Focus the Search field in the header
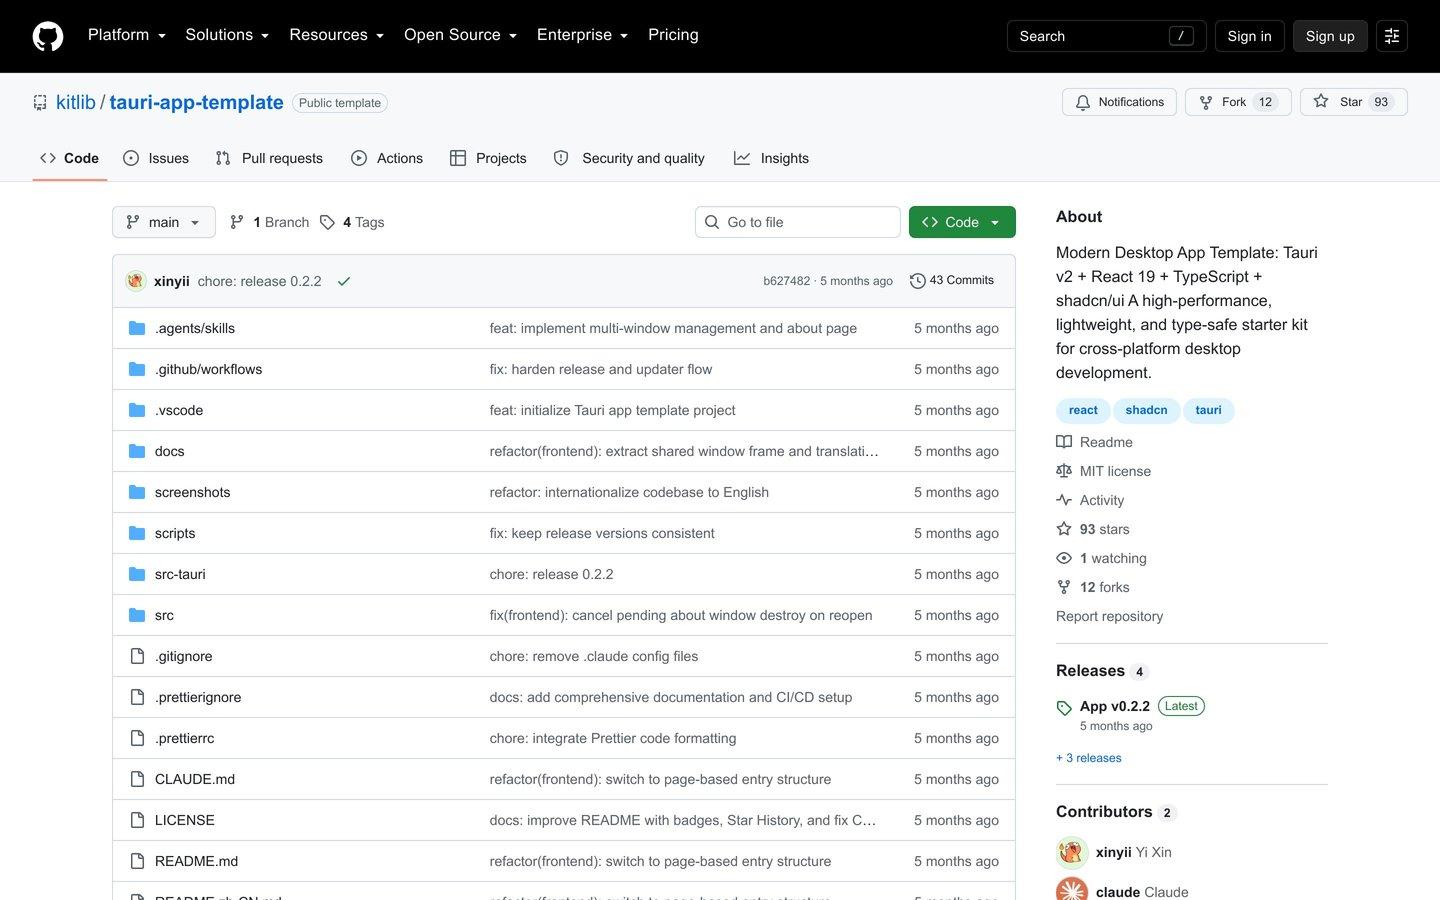 tap(1106, 36)
